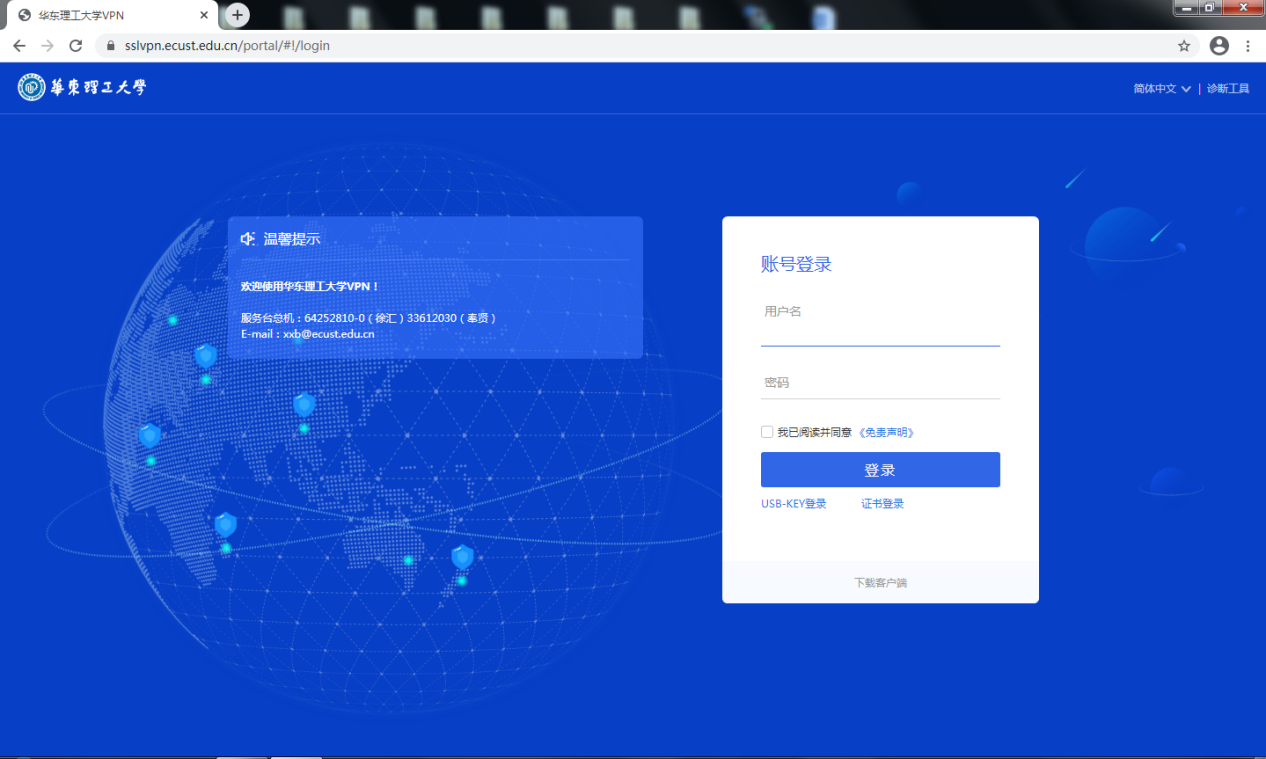Click the address bar URL
The height and width of the screenshot is (759, 1266).
point(228,46)
